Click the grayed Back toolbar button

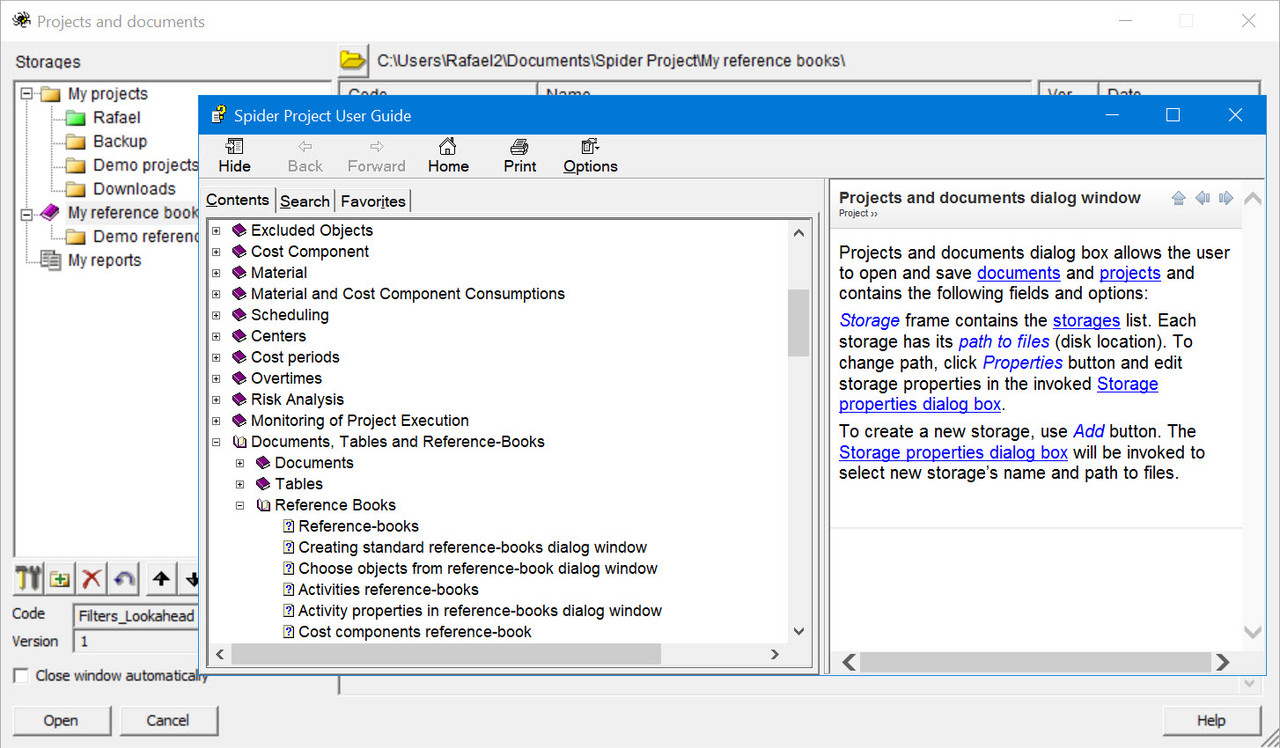305,156
